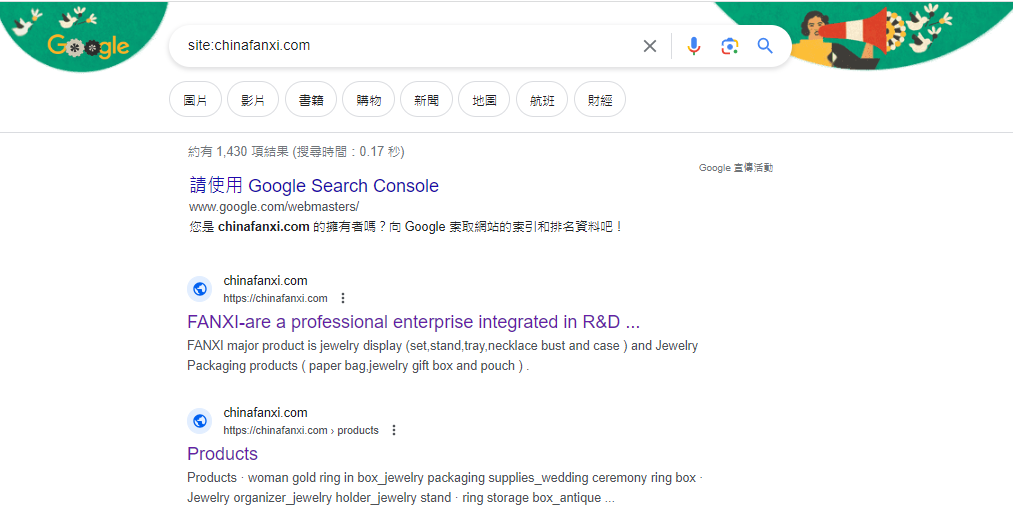Open three-dot menu beside https://chinafanxi.com
Viewport: 1013px width, 522px height.
click(x=343, y=298)
